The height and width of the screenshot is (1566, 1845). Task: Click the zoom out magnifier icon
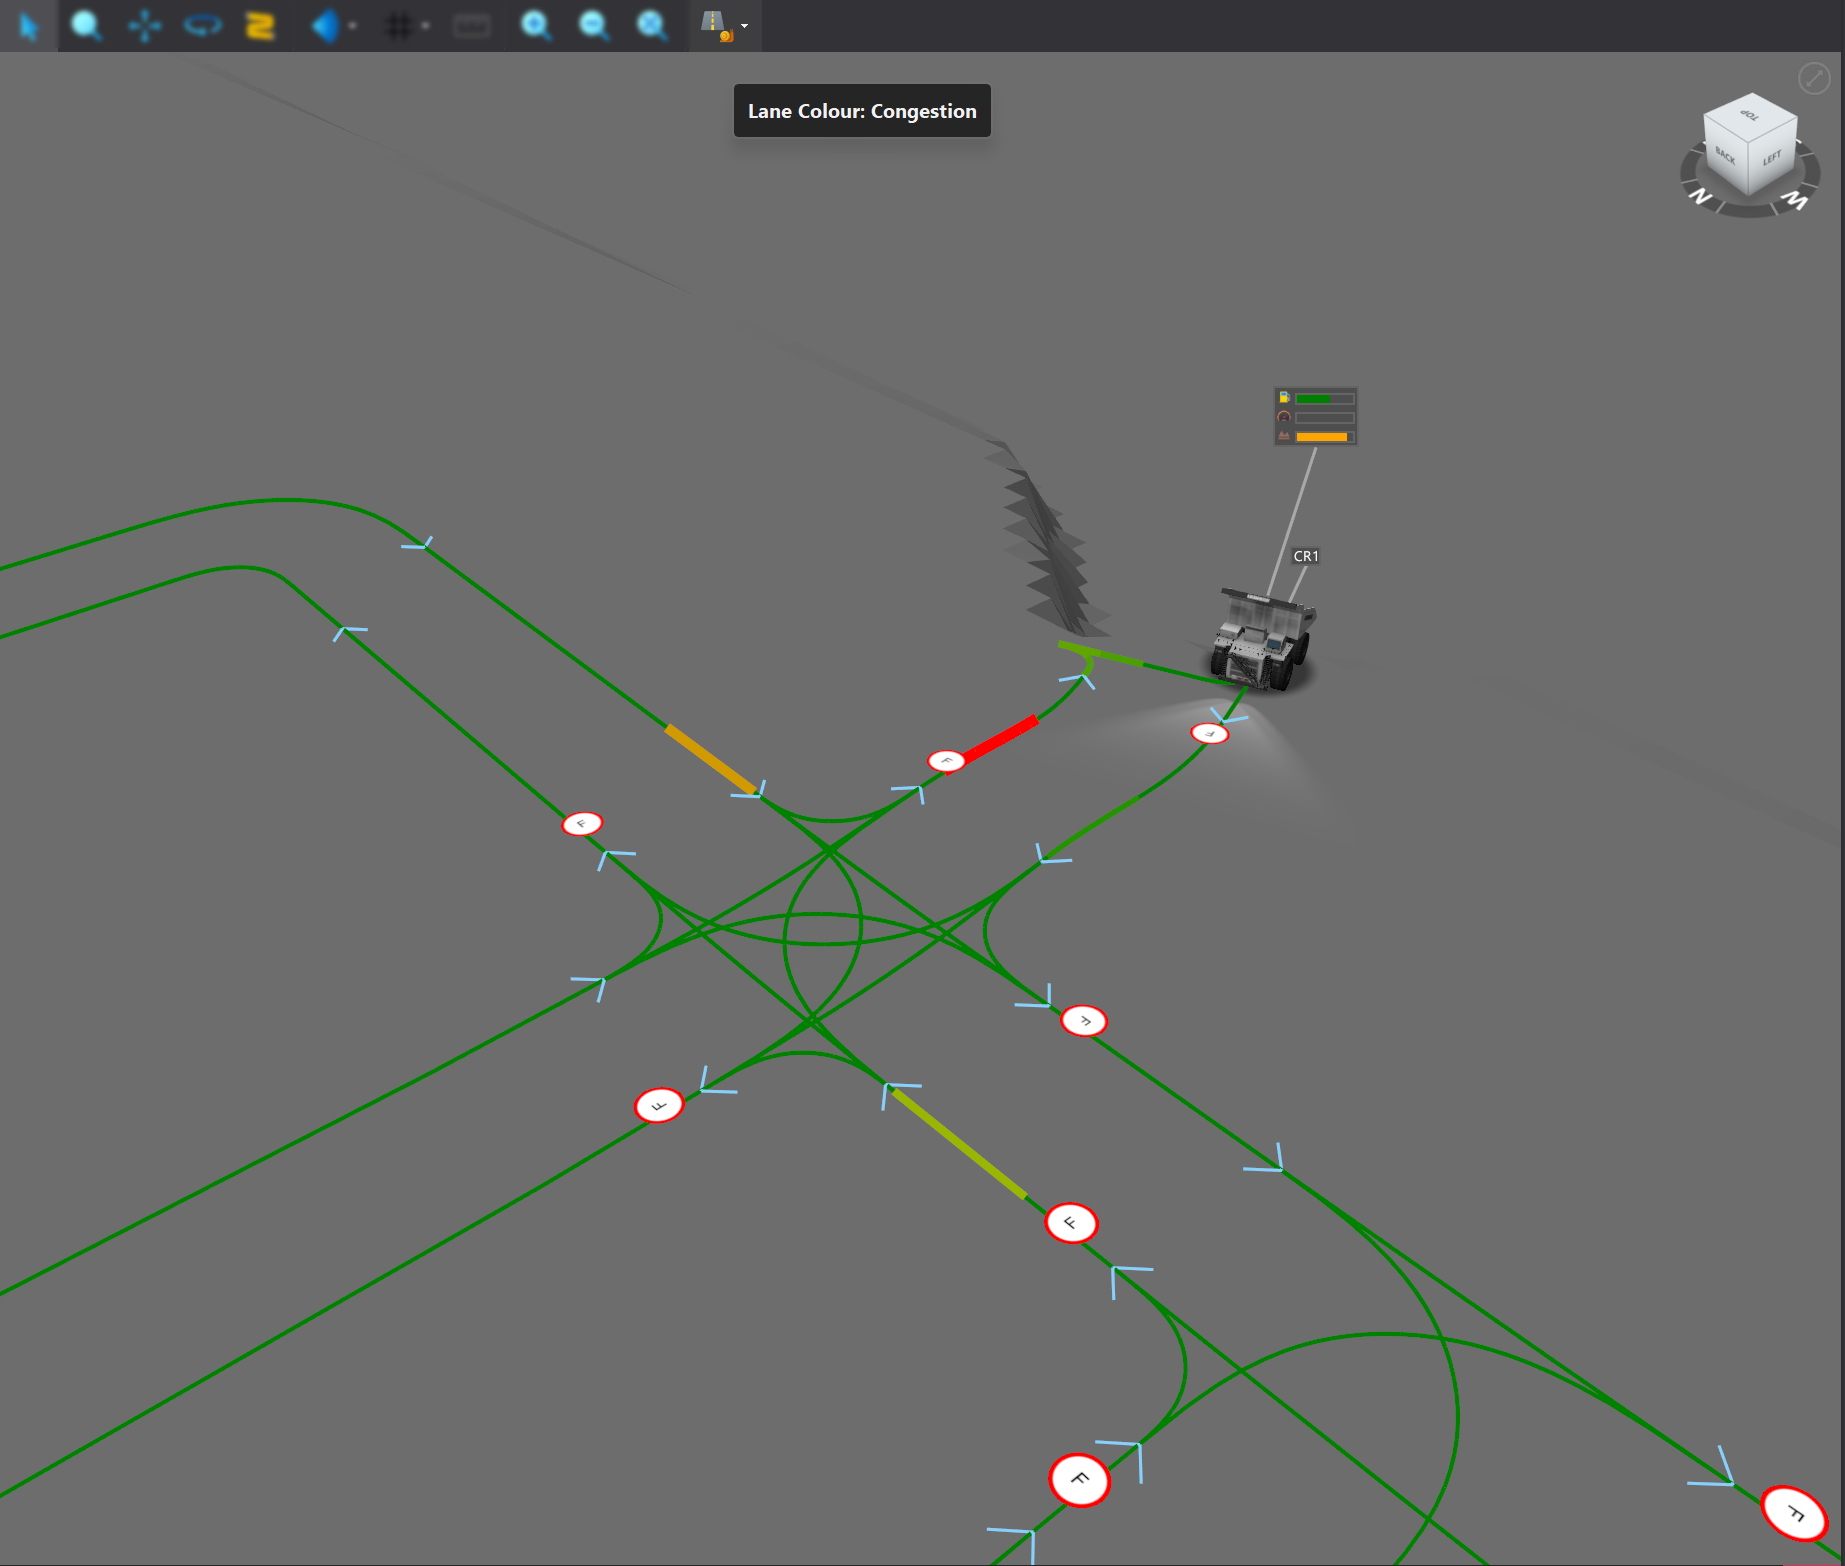(x=594, y=26)
